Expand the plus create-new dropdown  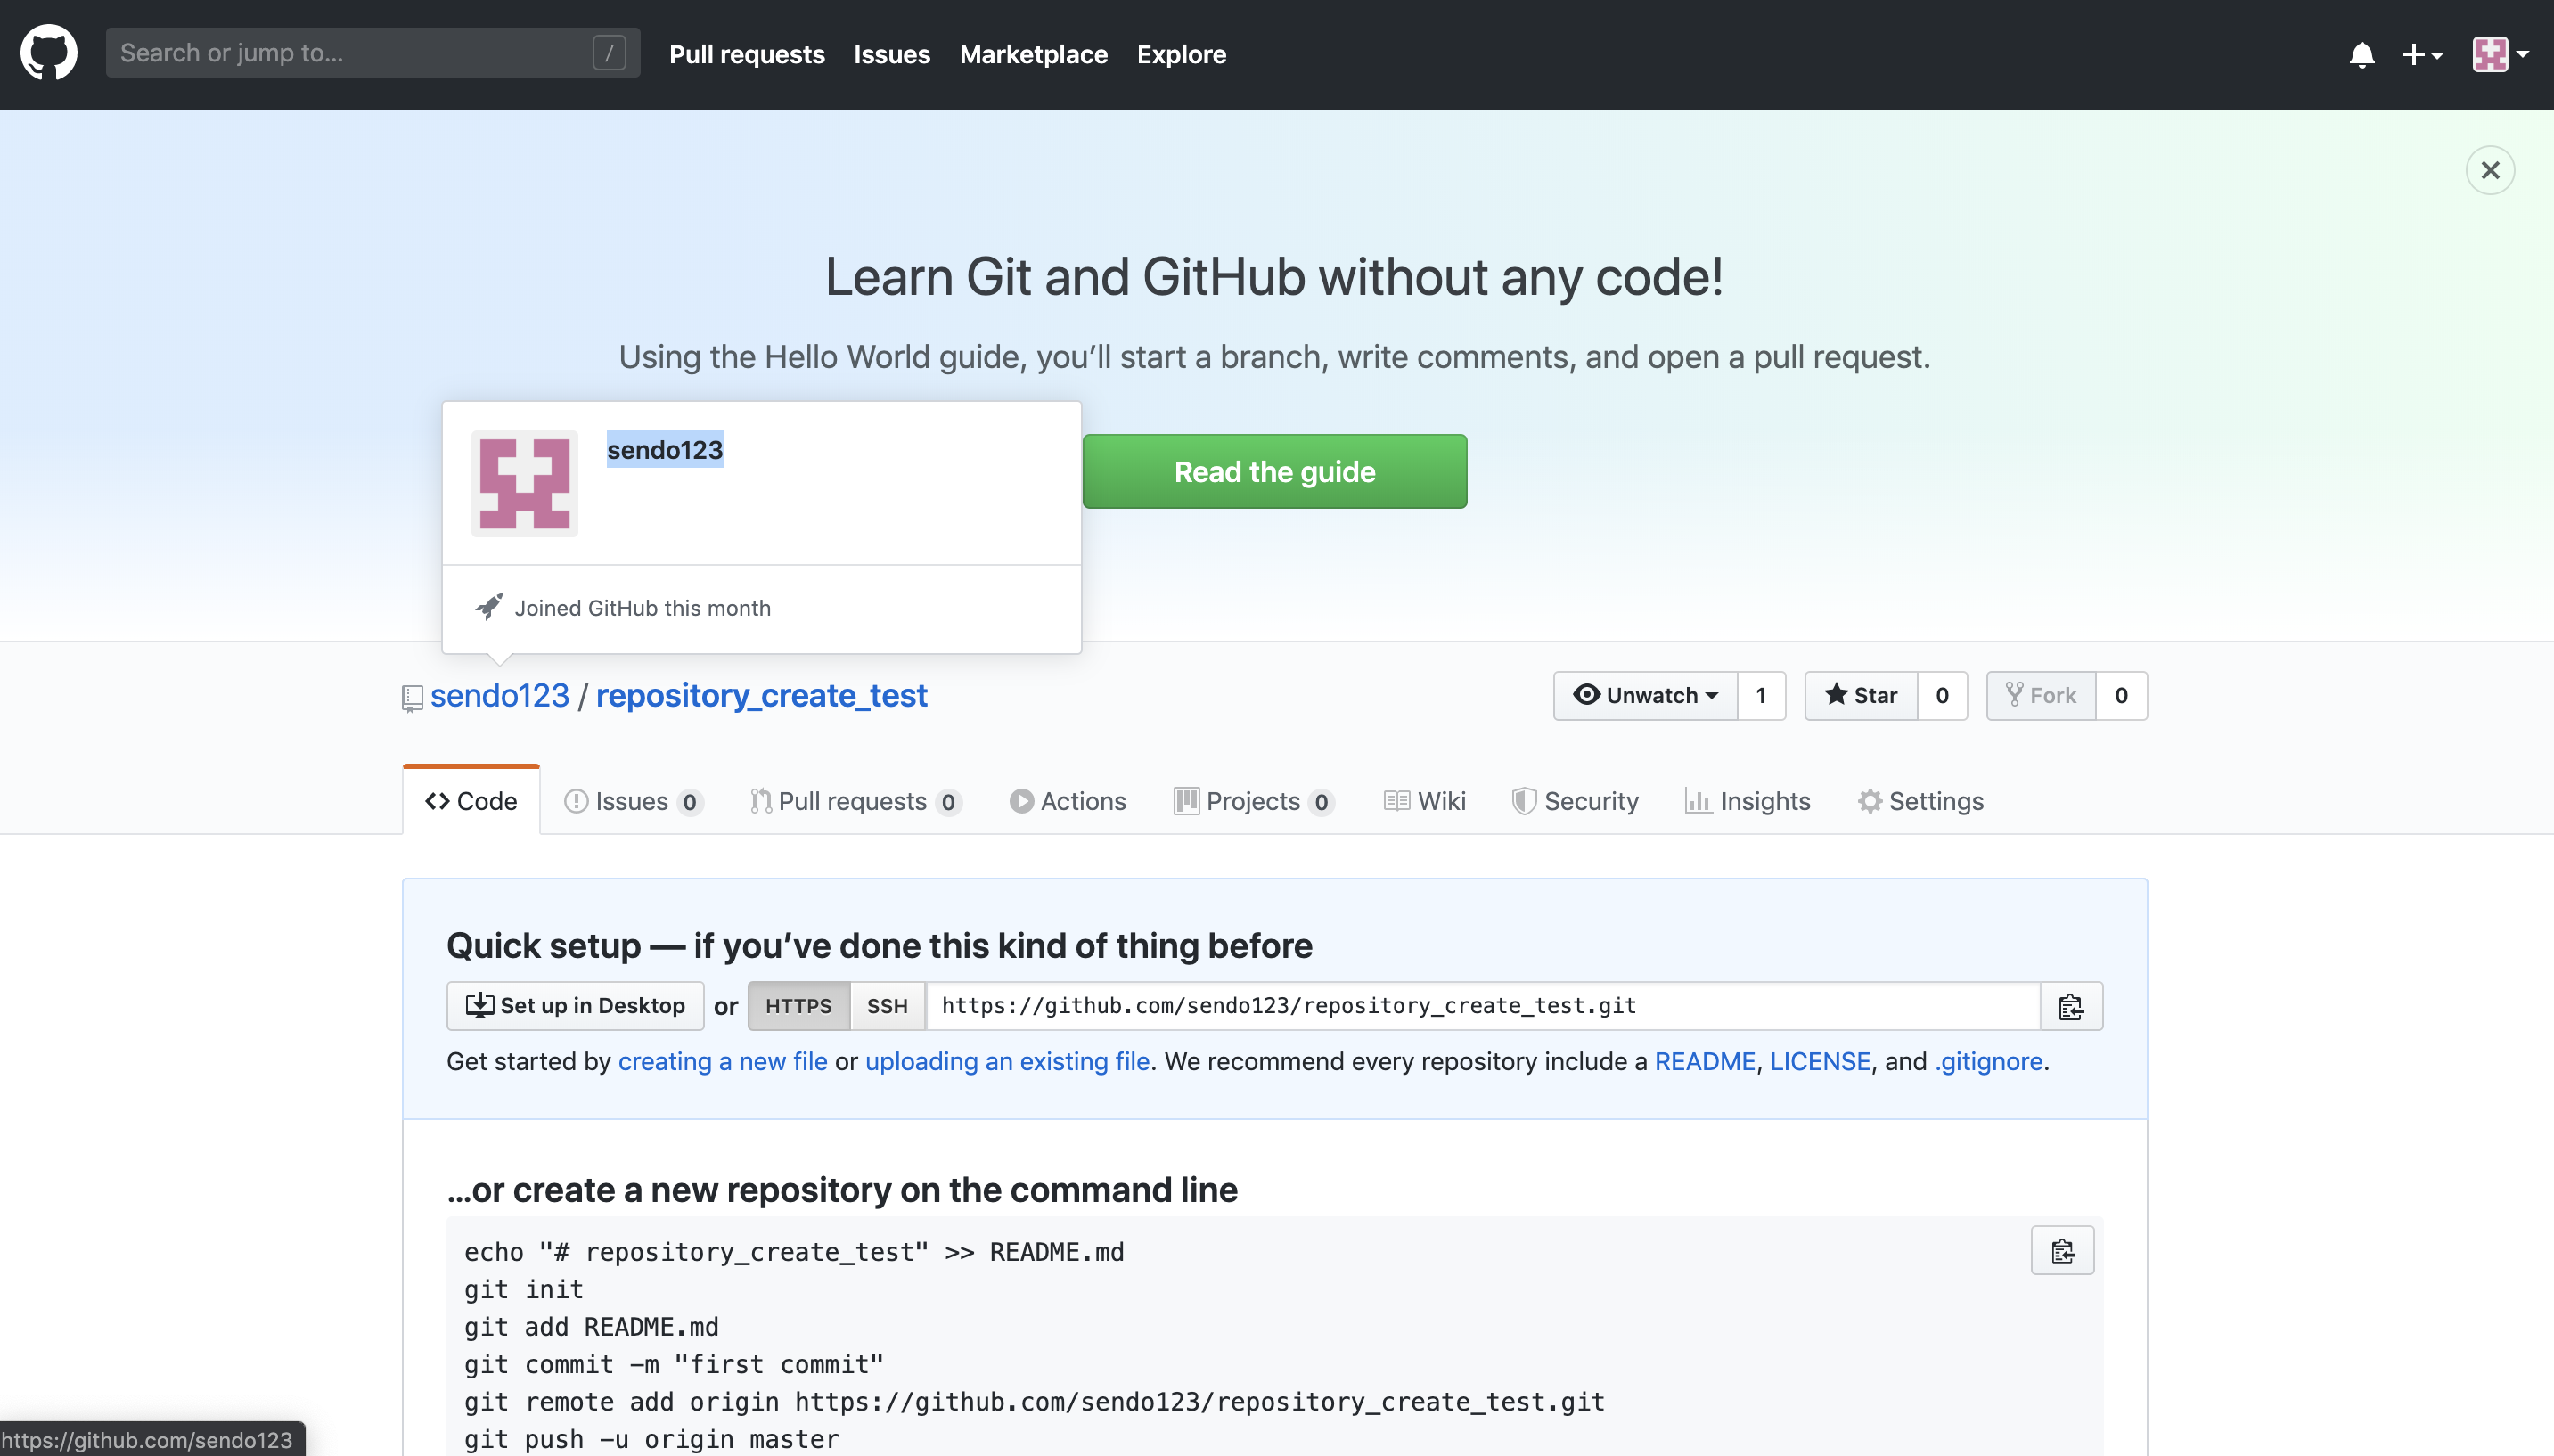(2422, 54)
